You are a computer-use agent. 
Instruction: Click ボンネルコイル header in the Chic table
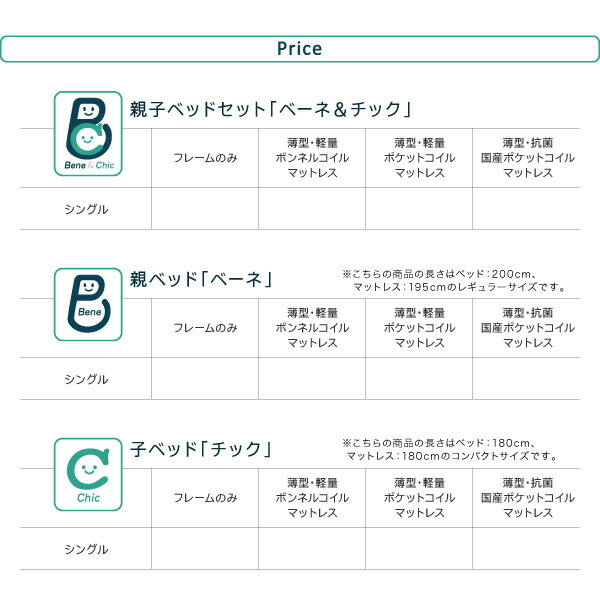point(312,498)
